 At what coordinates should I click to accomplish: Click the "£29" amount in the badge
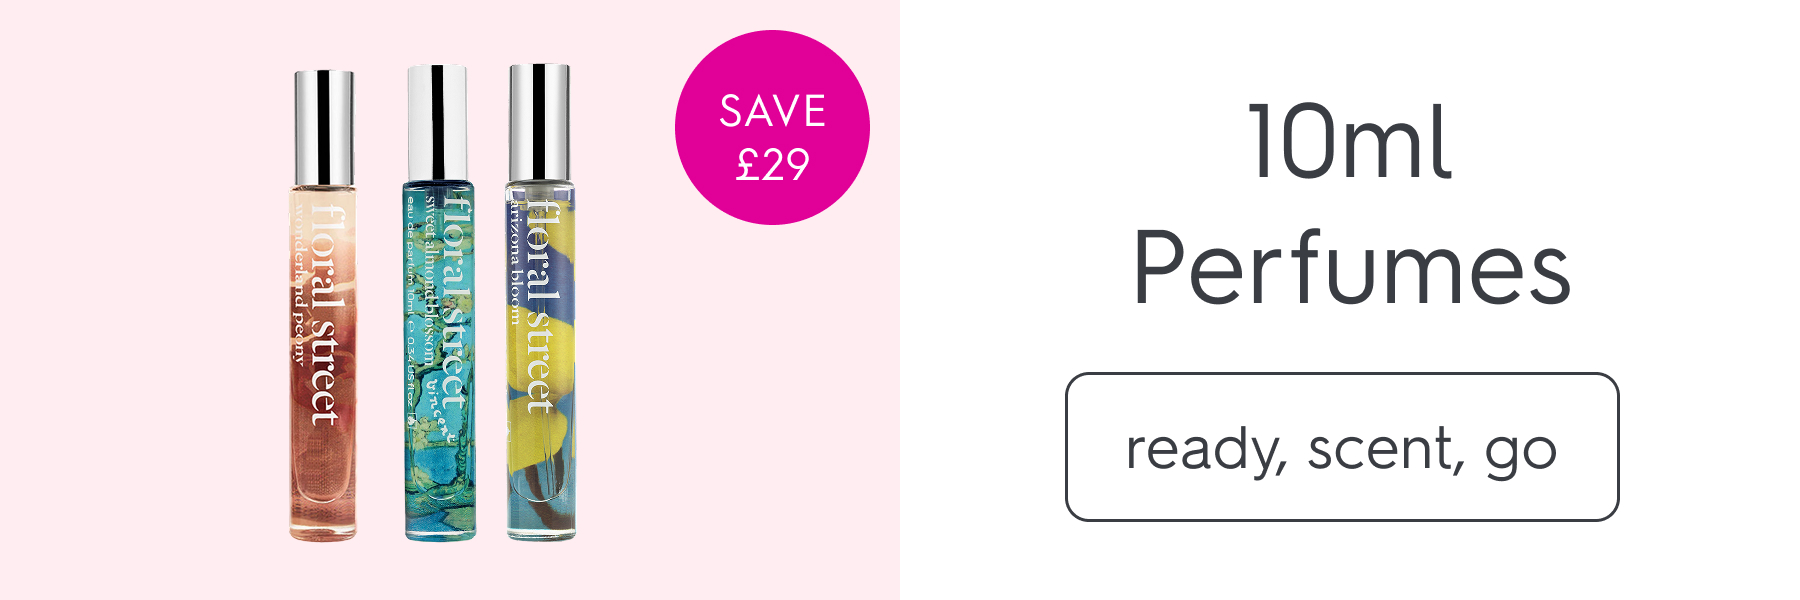click(x=772, y=164)
